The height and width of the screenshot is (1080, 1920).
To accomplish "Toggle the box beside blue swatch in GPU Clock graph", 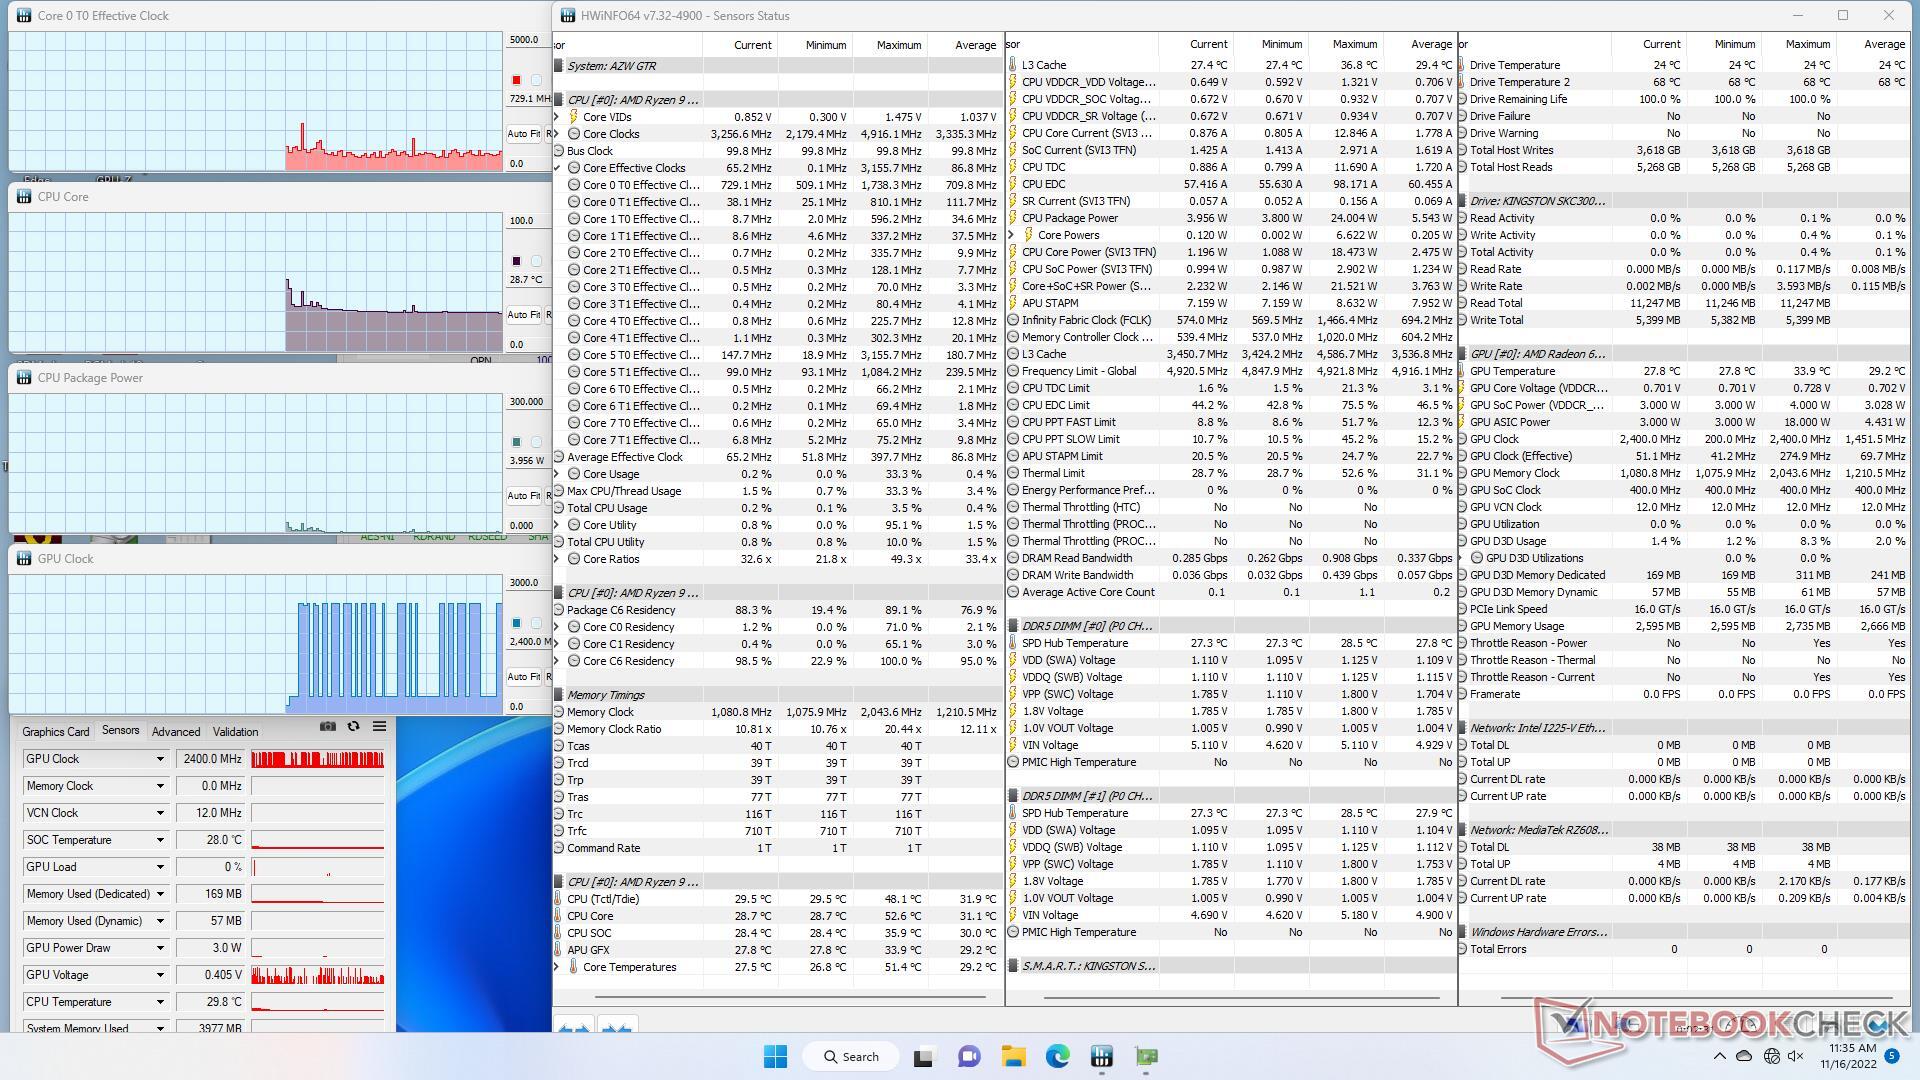I will pos(536,623).
